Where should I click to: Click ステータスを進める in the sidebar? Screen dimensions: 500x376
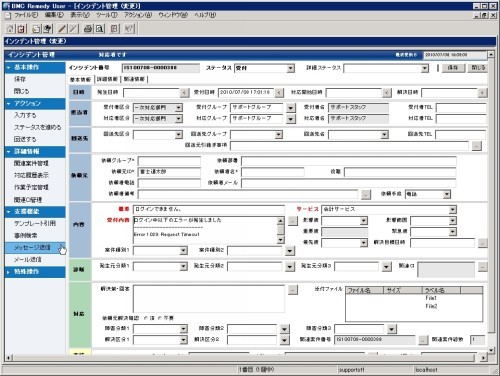tap(38, 127)
